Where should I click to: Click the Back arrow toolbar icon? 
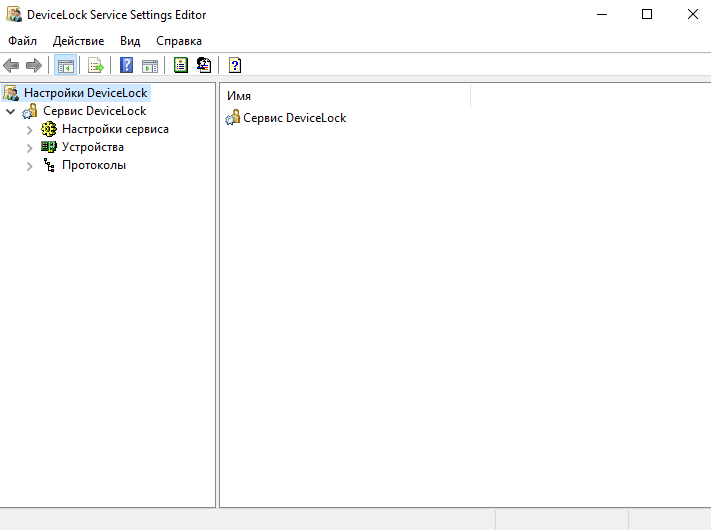pyautogui.click(x=11, y=65)
